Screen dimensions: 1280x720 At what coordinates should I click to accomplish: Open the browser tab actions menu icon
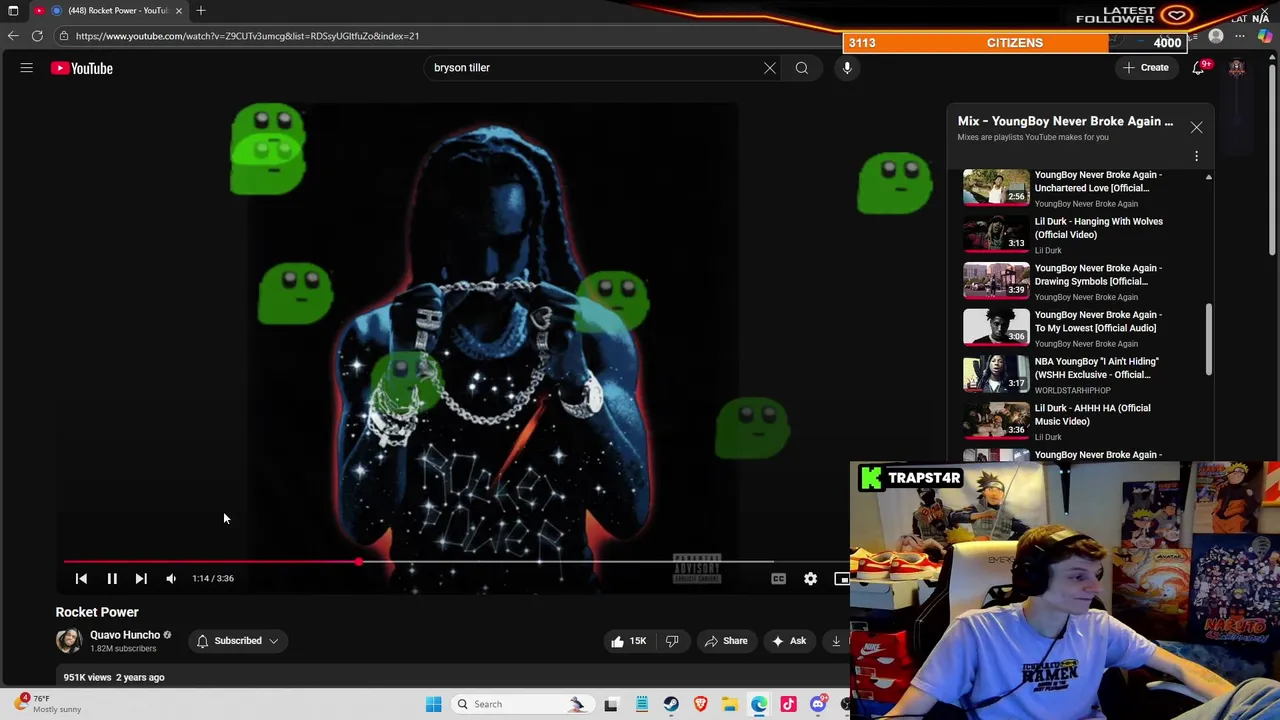[x=13, y=10]
